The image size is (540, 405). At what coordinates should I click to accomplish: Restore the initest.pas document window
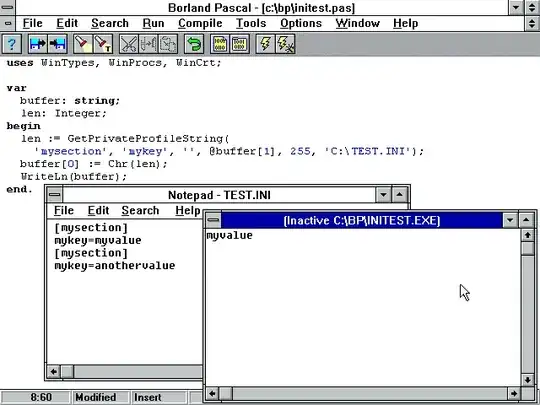[x=532, y=23]
